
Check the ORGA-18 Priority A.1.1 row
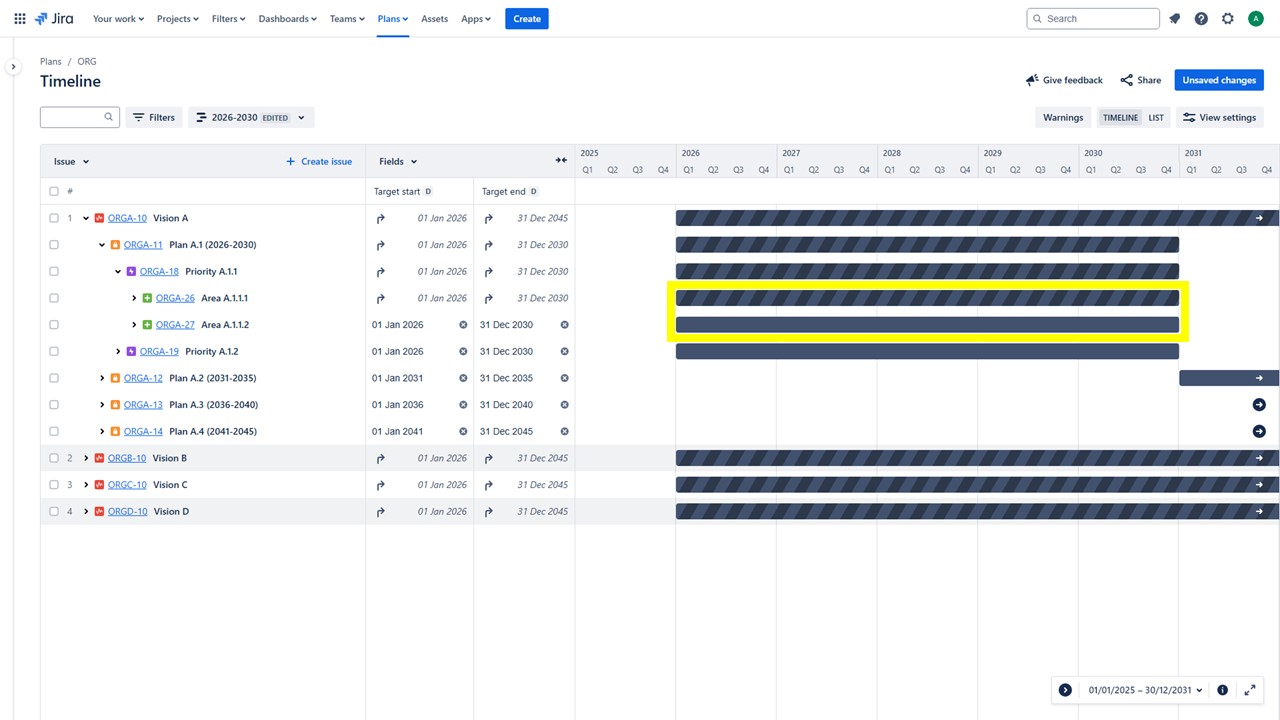[x=54, y=271]
